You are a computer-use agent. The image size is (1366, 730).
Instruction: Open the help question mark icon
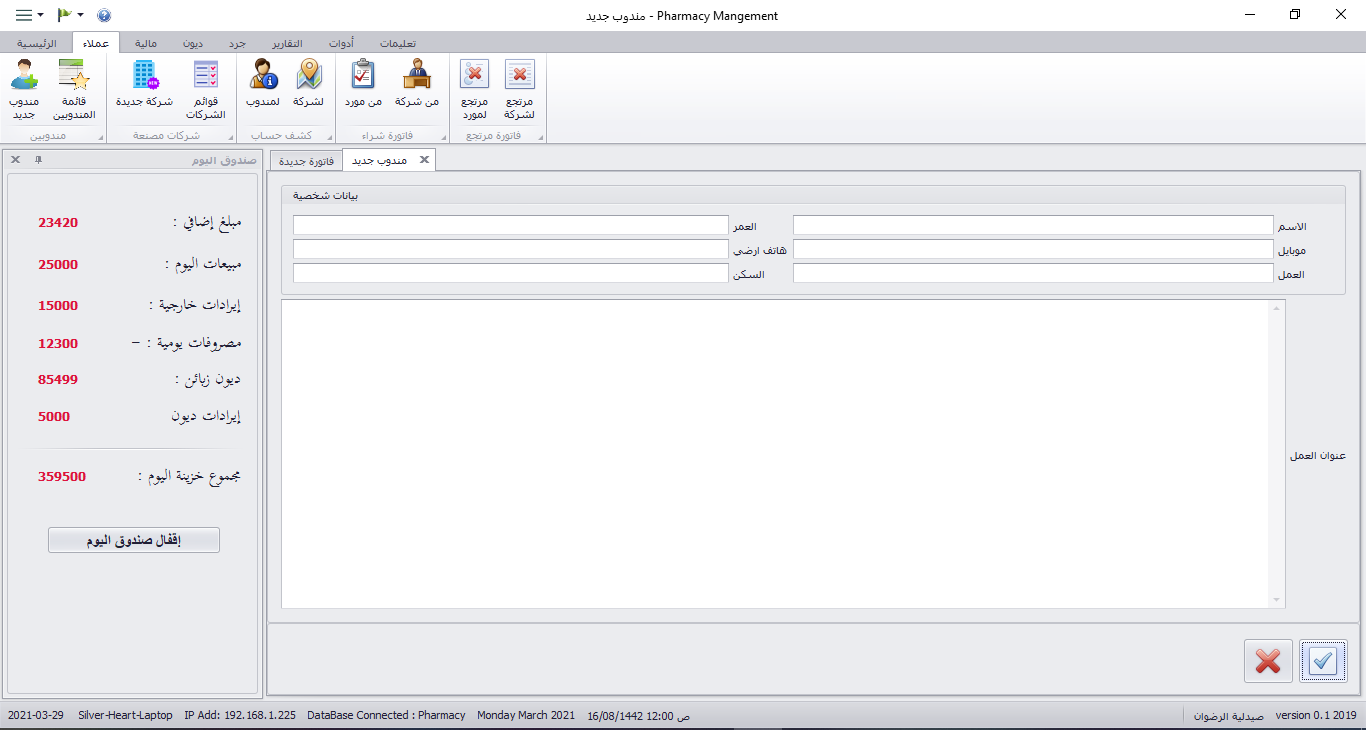click(x=104, y=15)
